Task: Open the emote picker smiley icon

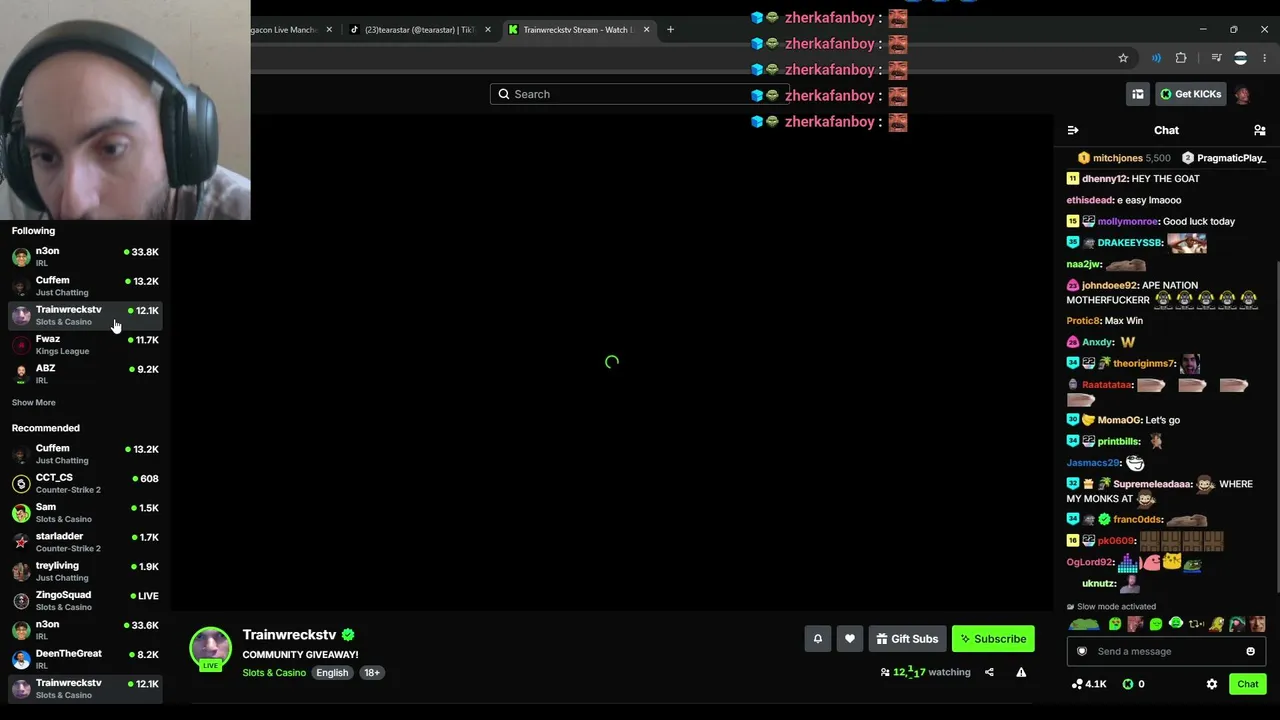Action: pyautogui.click(x=1250, y=651)
